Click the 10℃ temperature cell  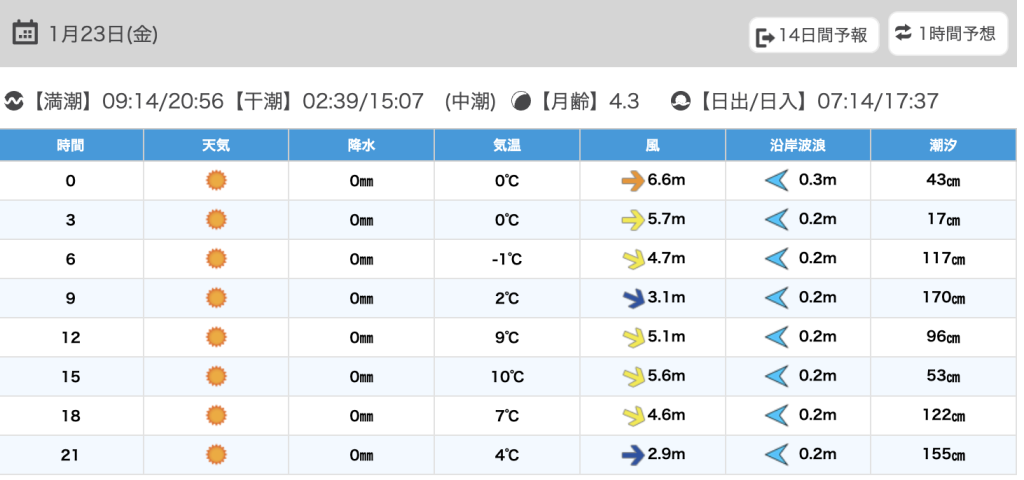507,377
